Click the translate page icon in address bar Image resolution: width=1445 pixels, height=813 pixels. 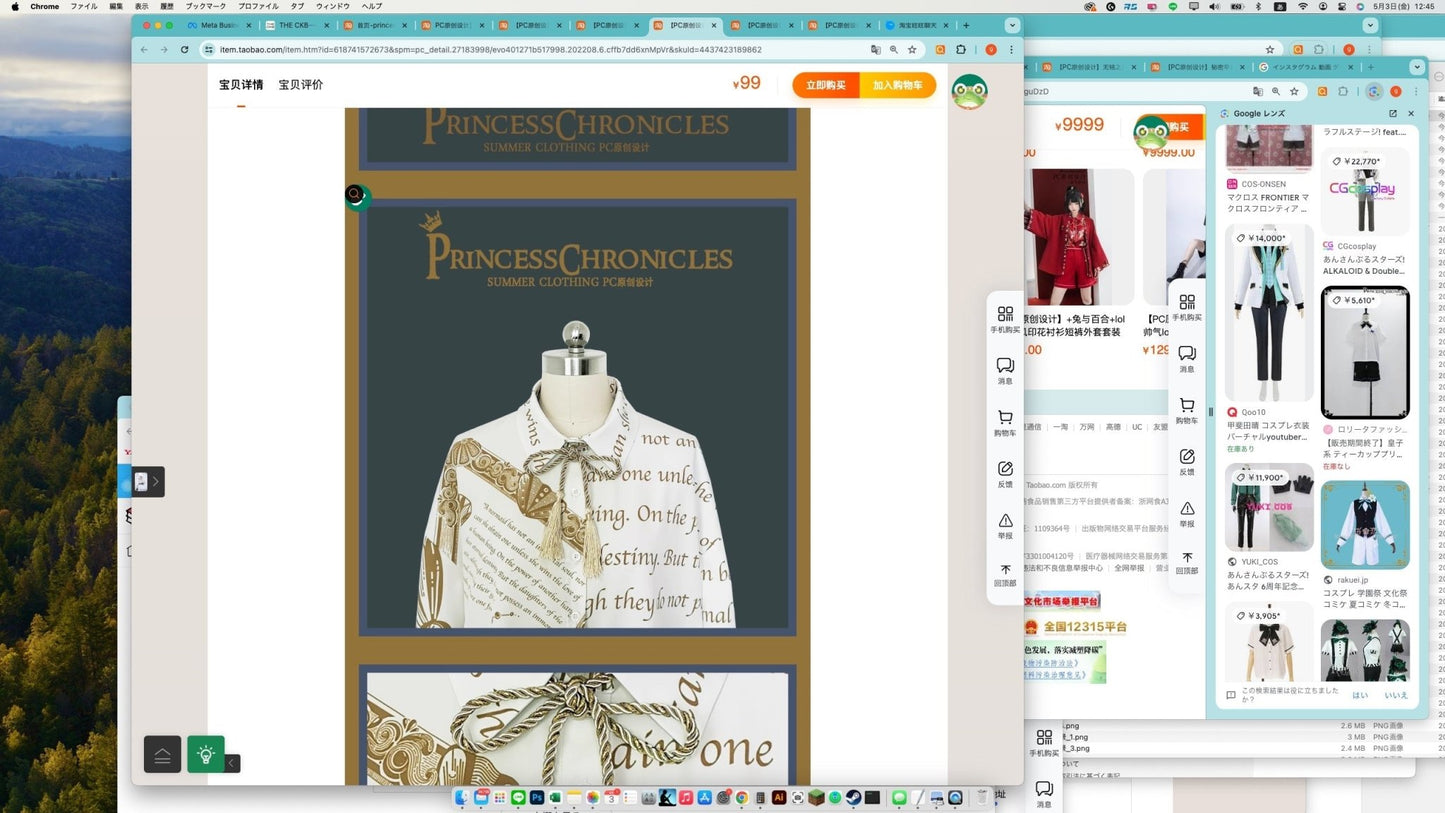876,49
